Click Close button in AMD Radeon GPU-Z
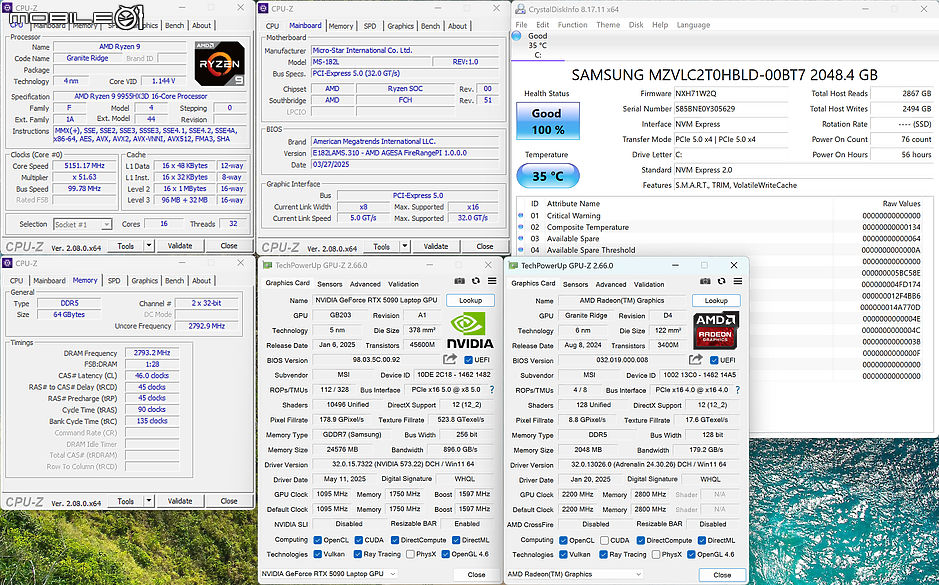Screen dimensions: 939x585 (722, 574)
